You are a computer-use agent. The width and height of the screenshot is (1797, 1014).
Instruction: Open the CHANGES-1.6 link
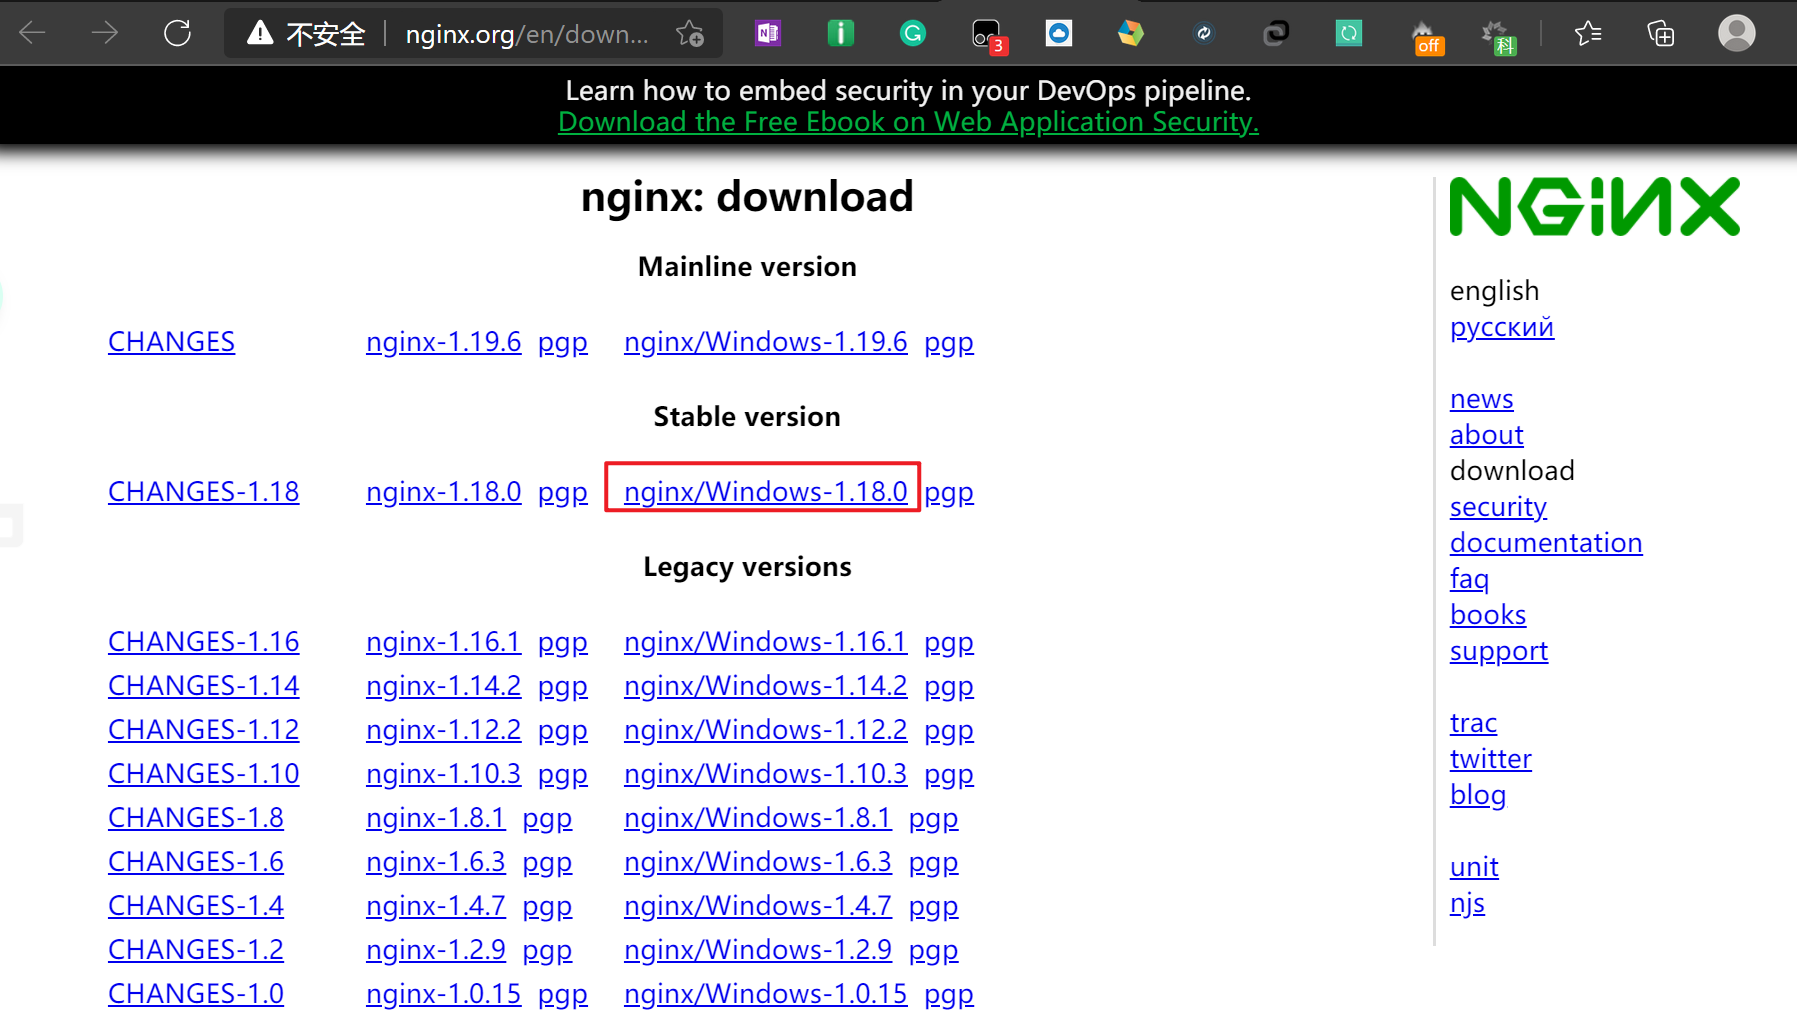coord(195,862)
